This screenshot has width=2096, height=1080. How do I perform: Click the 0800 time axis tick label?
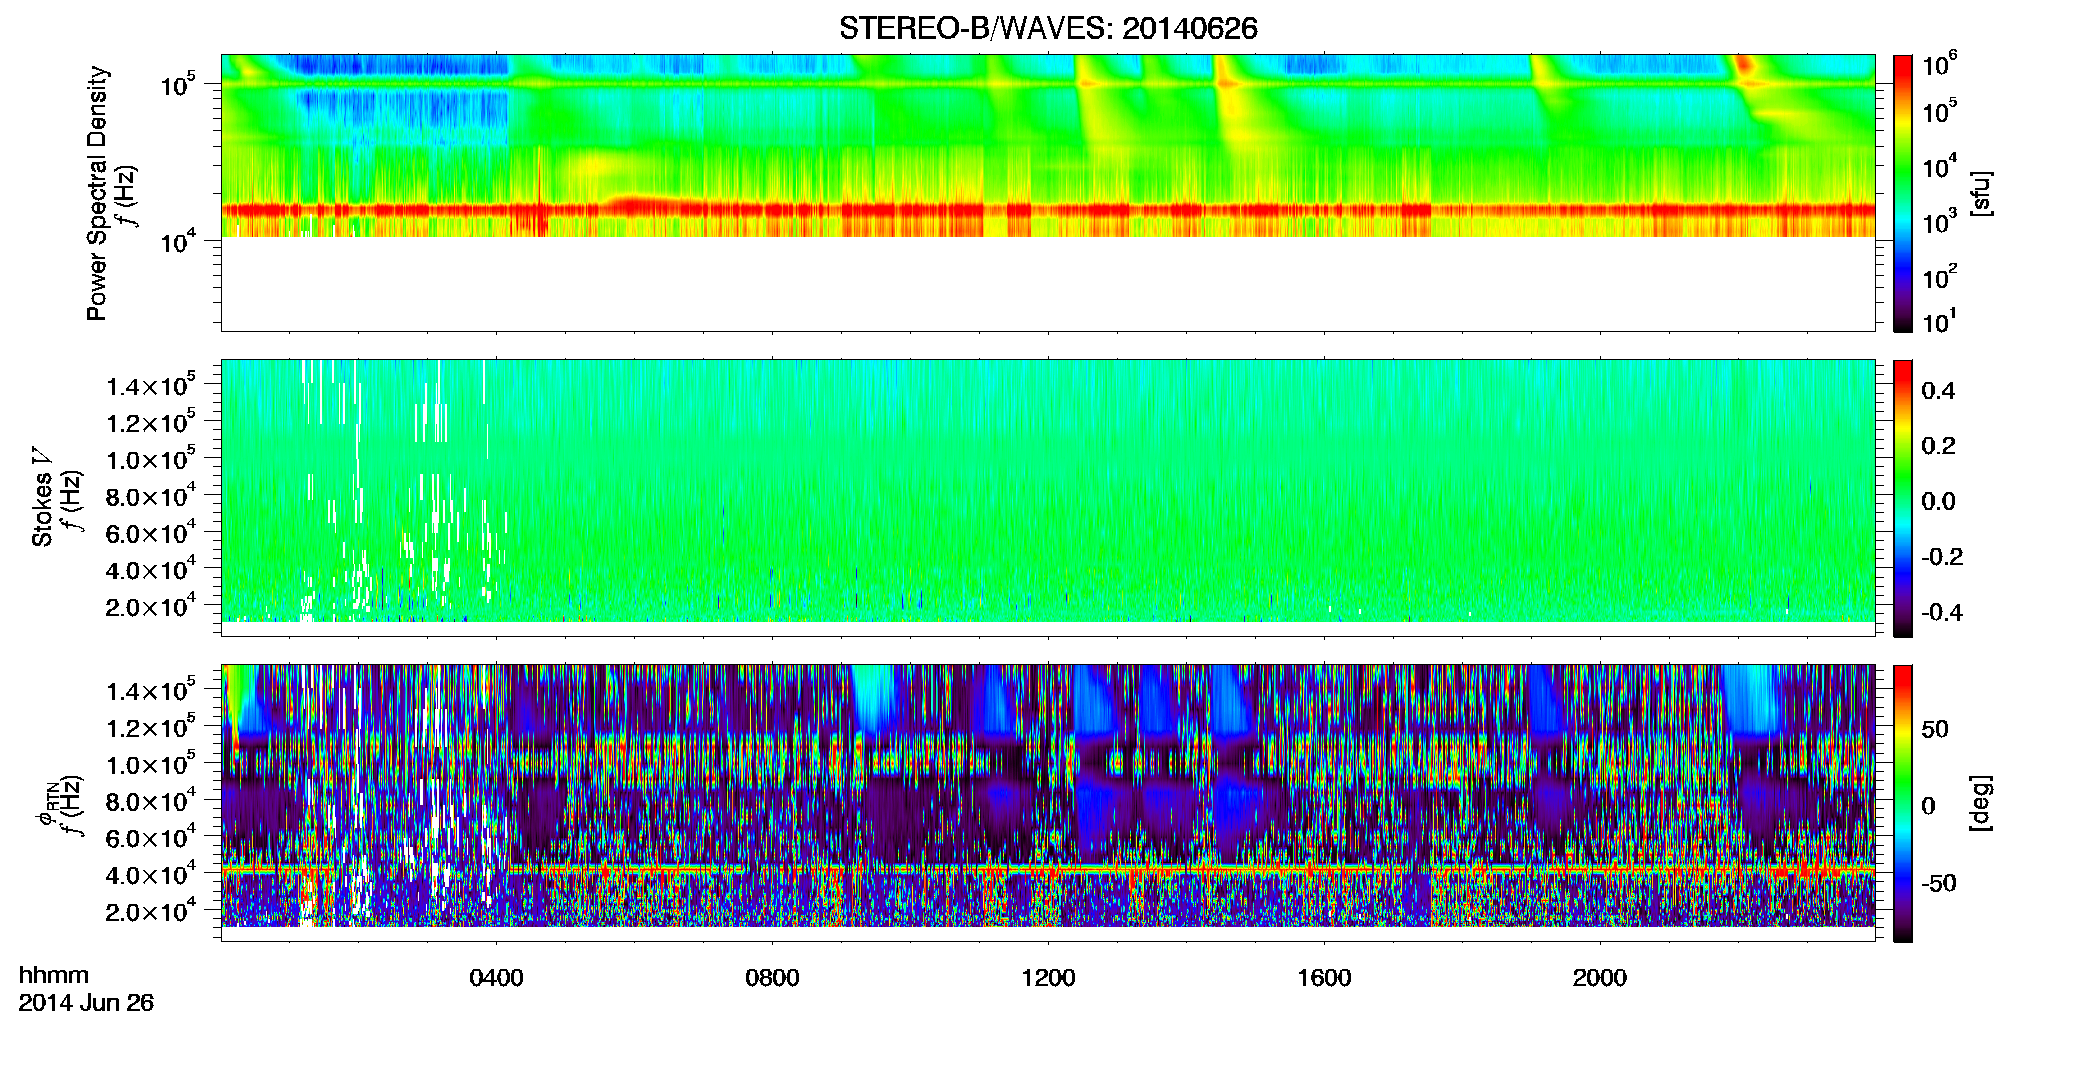click(772, 978)
